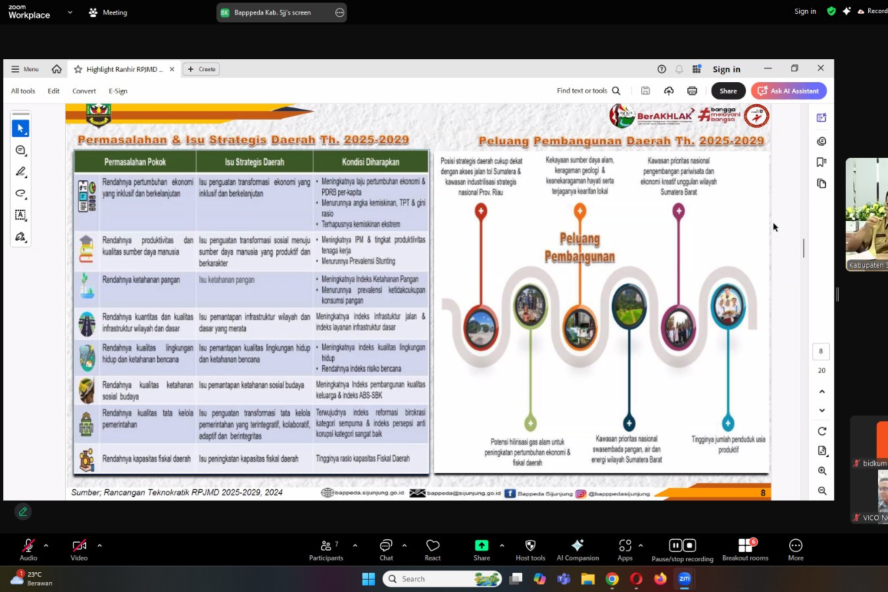Open the Convert menu in Acrobat
888x592 pixels.
[x=84, y=91]
